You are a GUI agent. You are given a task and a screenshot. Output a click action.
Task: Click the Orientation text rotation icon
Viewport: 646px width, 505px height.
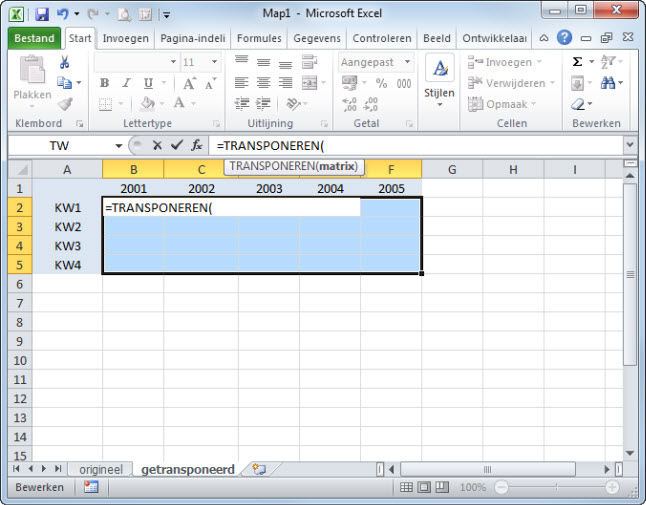[293, 104]
